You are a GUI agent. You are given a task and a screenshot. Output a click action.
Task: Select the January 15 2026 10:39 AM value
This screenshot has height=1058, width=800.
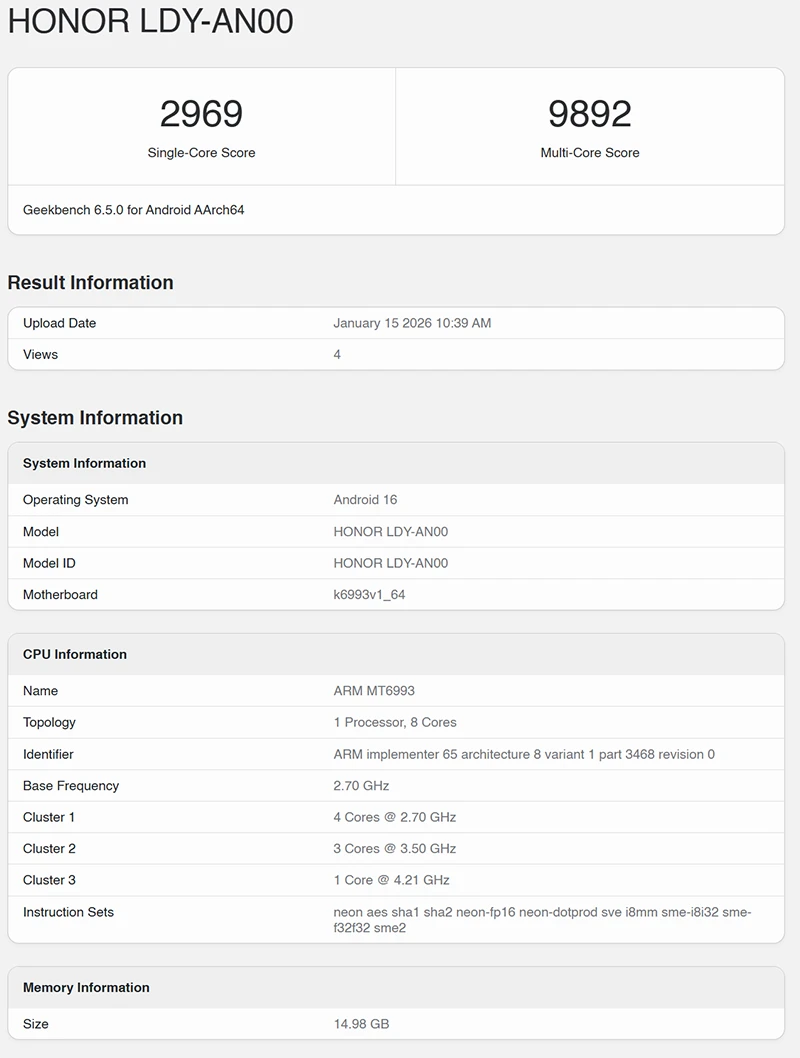pyautogui.click(x=412, y=323)
